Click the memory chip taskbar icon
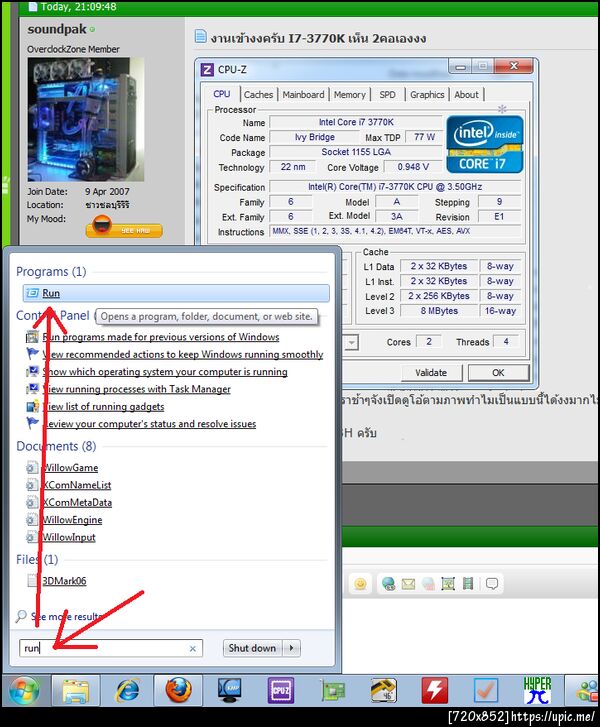600x727 pixels. (383, 690)
